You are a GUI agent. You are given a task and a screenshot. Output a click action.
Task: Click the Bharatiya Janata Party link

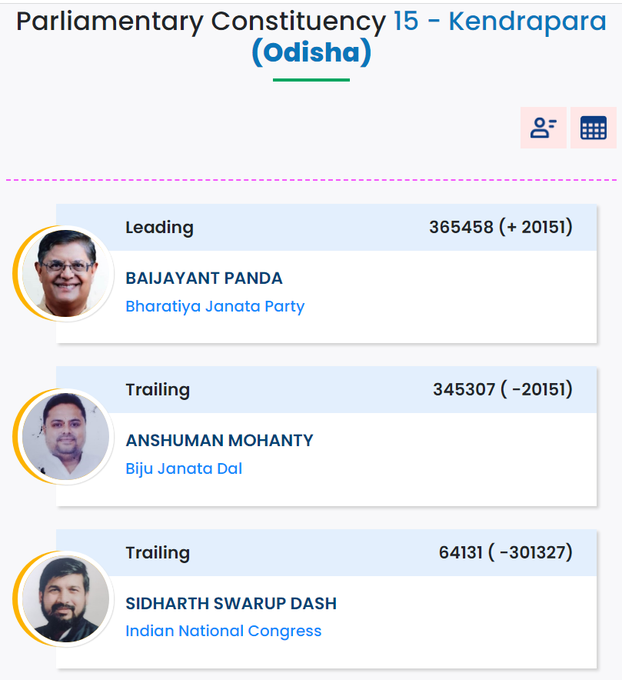coord(215,307)
